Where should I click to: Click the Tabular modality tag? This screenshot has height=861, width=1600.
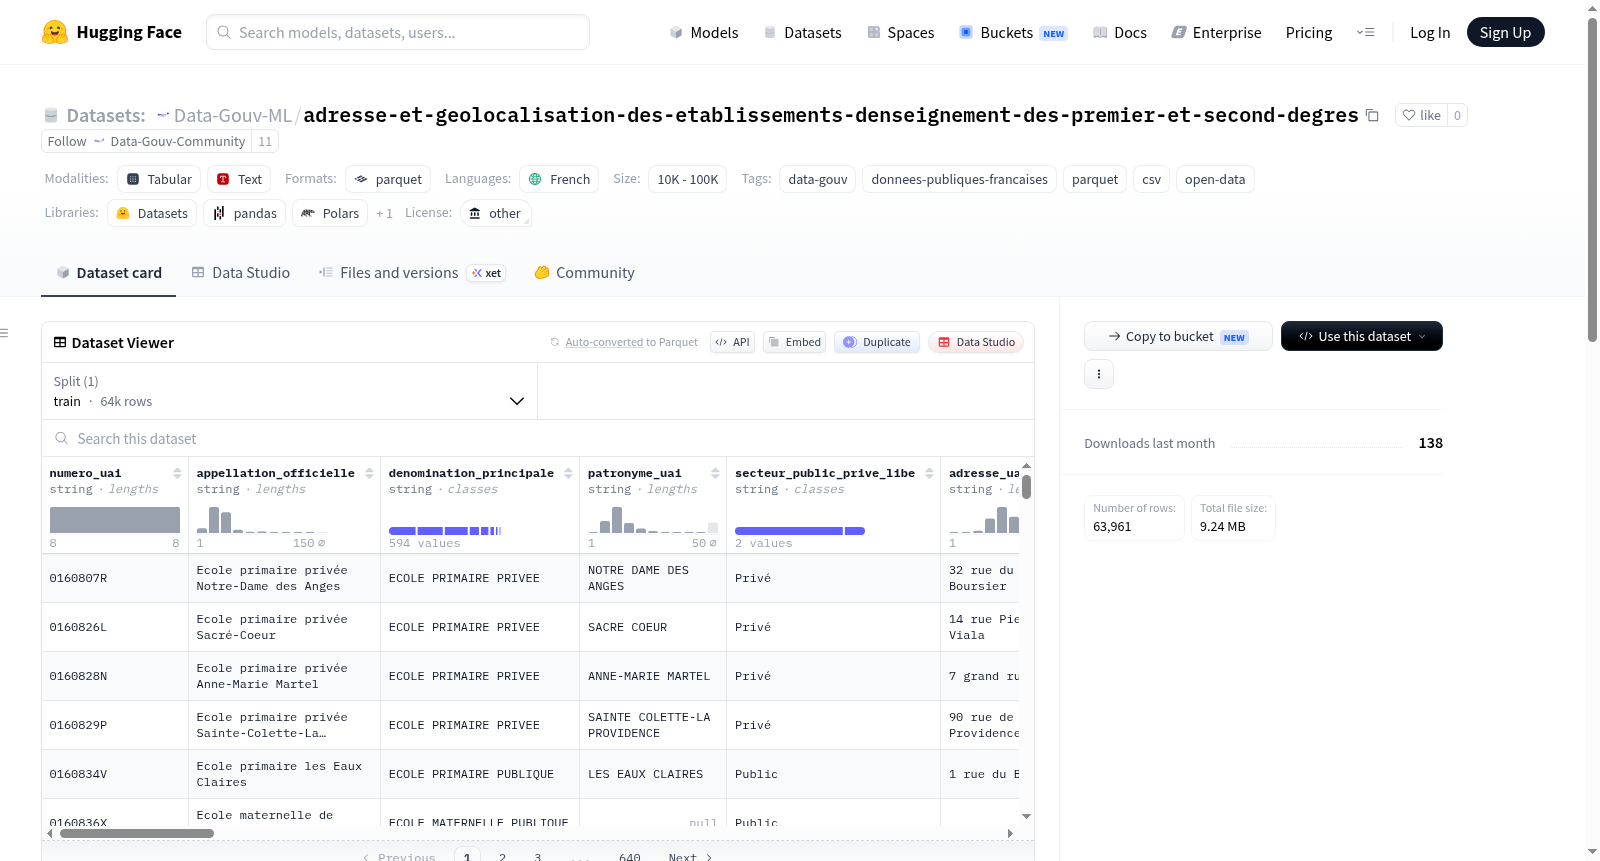click(x=159, y=179)
